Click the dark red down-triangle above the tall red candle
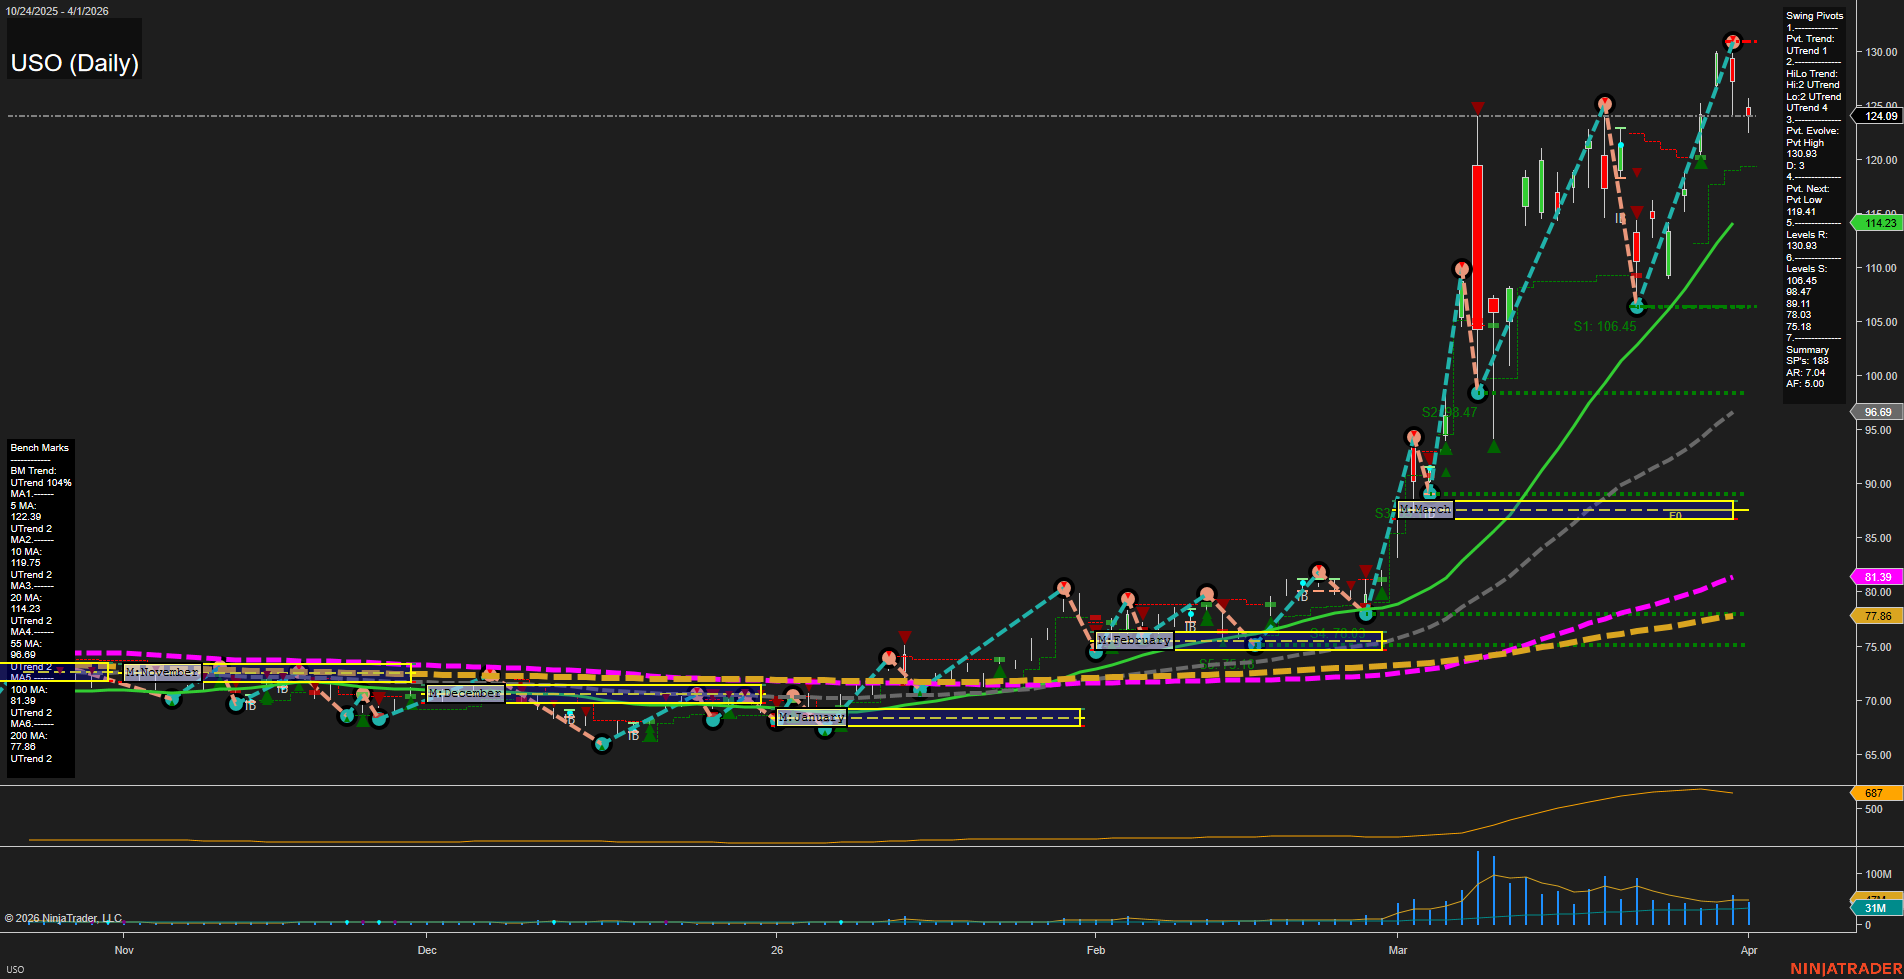Image resolution: width=1904 pixels, height=979 pixels. click(1477, 108)
